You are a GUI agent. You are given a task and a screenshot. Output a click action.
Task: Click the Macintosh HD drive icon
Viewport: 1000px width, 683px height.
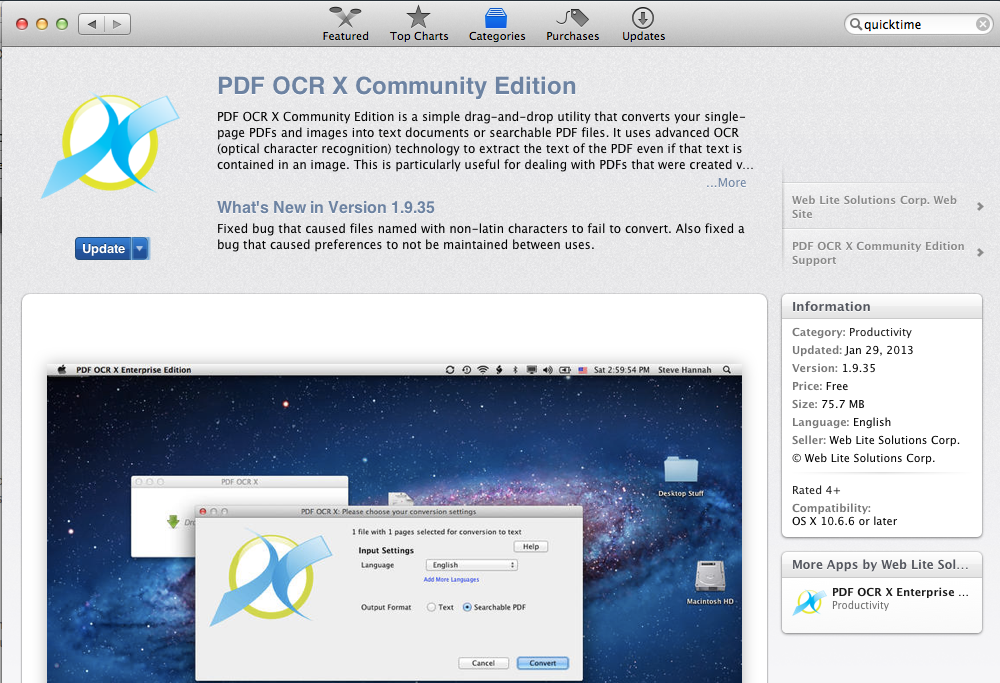pos(710,576)
